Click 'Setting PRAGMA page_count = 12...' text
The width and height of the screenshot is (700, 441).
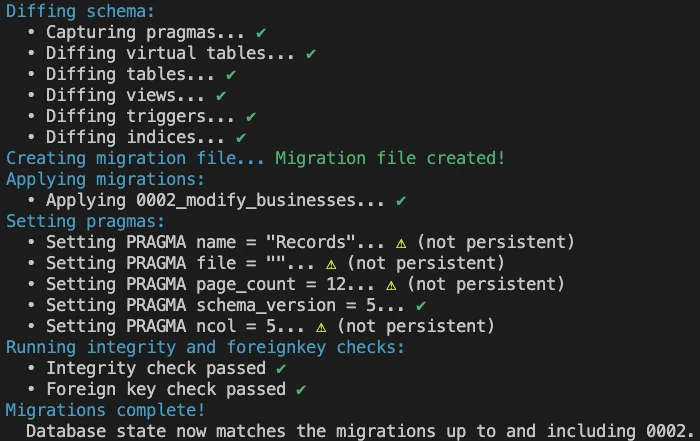point(210,284)
